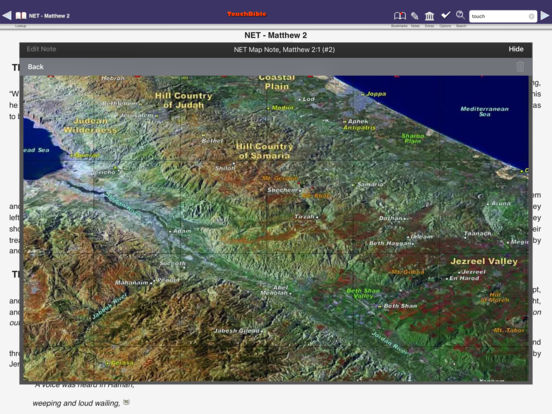Click the 'Shechem' location on map
This screenshot has height=414, width=552.
[x=284, y=190]
